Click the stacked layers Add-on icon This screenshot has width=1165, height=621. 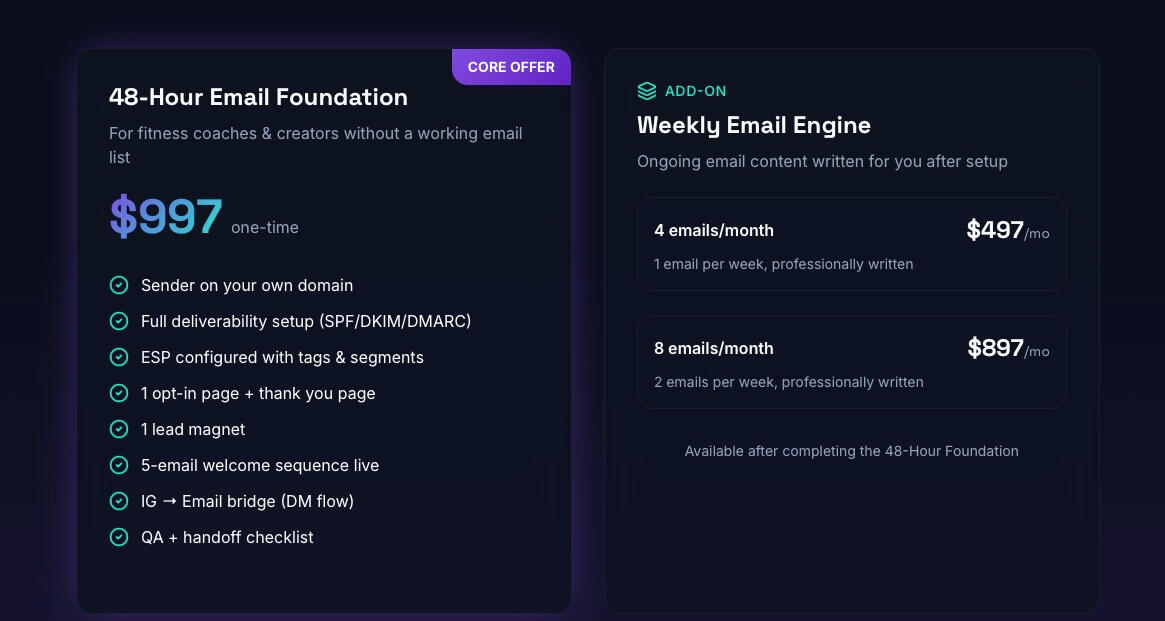[x=647, y=91]
